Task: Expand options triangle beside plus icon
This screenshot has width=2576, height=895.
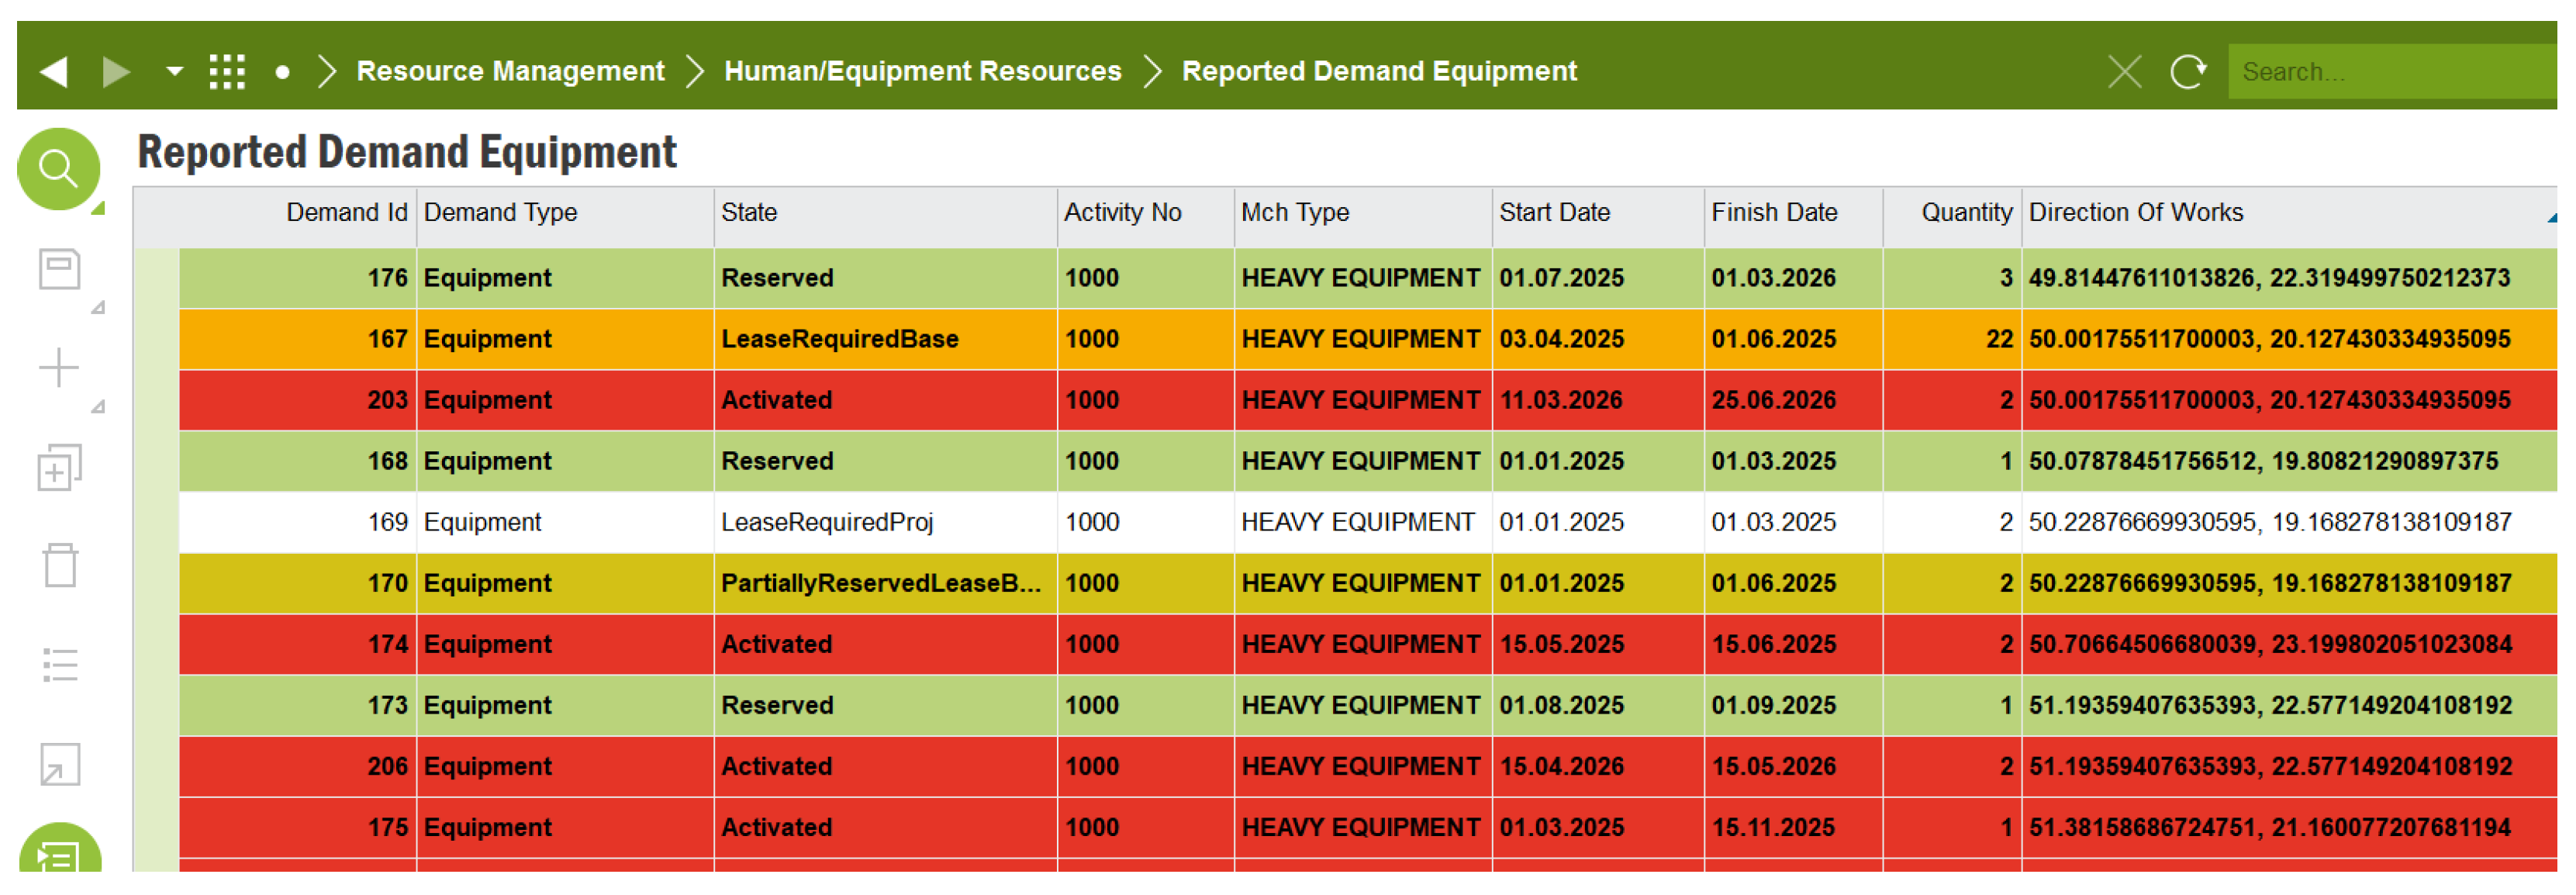Action: tap(98, 406)
